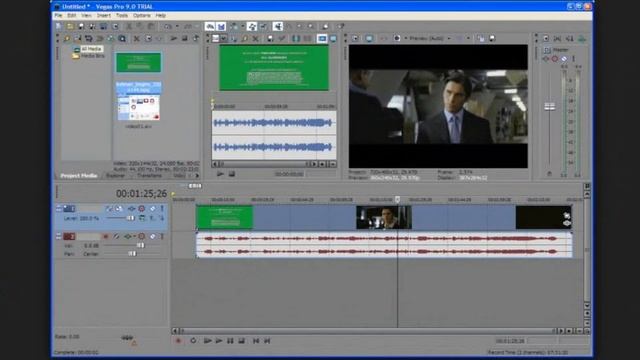Image resolution: width=640 pixels, height=360 pixels.
Task: Minimize the video track header
Action: pyautogui.click(x=59, y=209)
